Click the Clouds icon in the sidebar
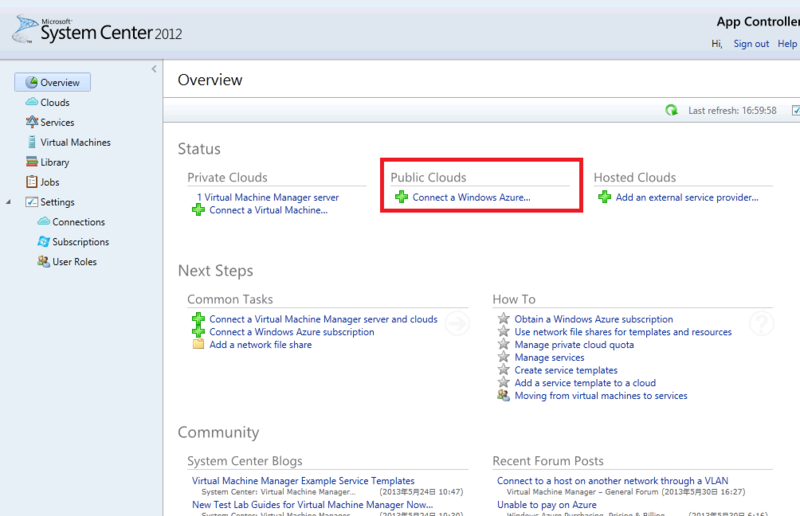Image resolution: width=800 pixels, height=516 pixels. coord(32,102)
